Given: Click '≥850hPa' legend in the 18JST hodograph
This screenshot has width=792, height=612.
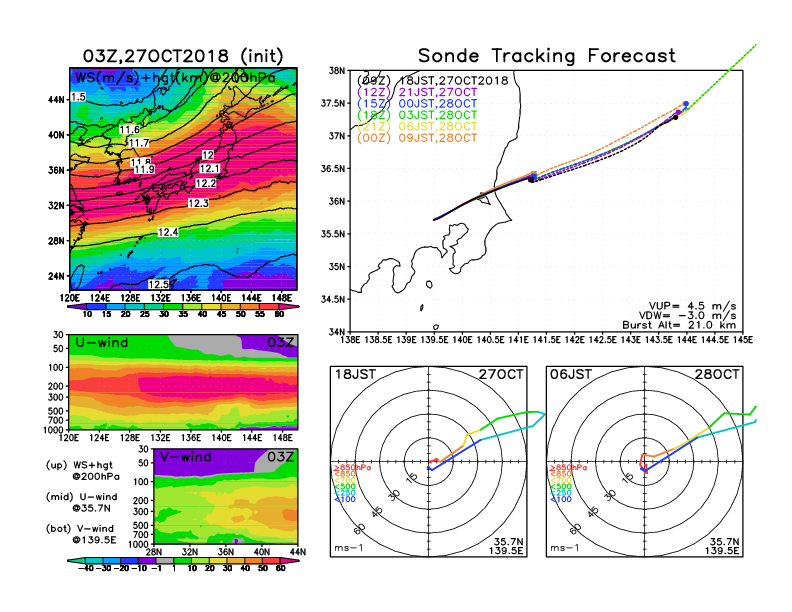Looking at the screenshot, I should (353, 468).
